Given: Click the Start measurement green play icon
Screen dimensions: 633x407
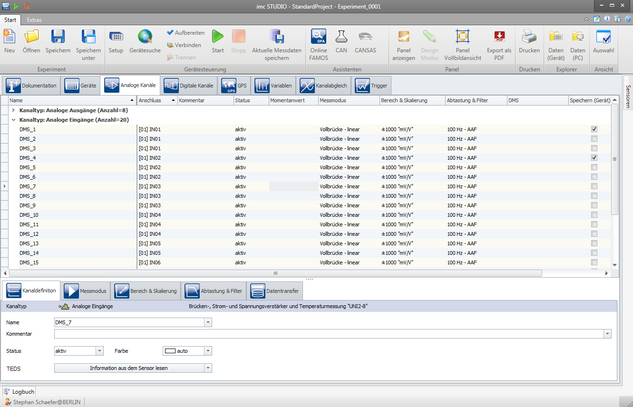Looking at the screenshot, I should coord(218,38).
